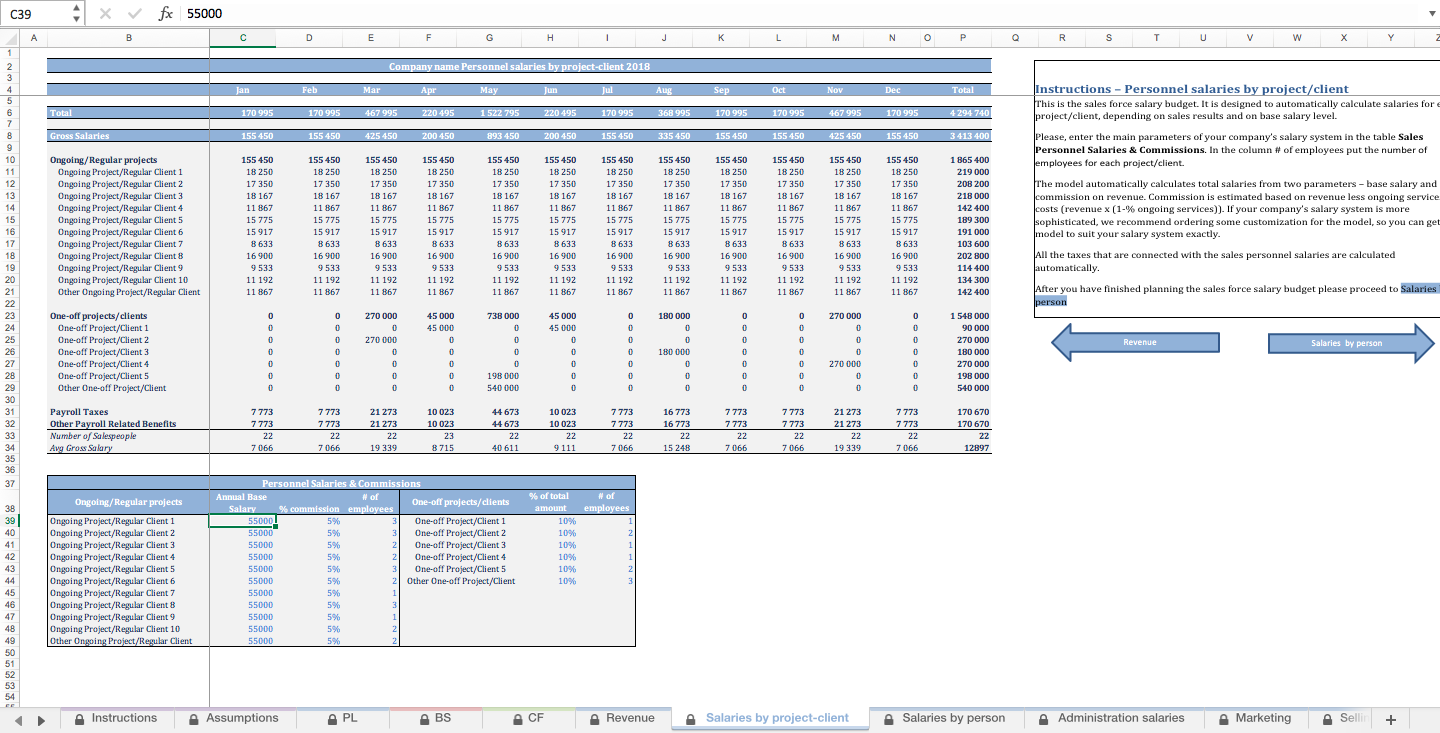Go to next sheet with right navigation arrow
This screenshot has height=733, width=1440.
coord(41,719)
